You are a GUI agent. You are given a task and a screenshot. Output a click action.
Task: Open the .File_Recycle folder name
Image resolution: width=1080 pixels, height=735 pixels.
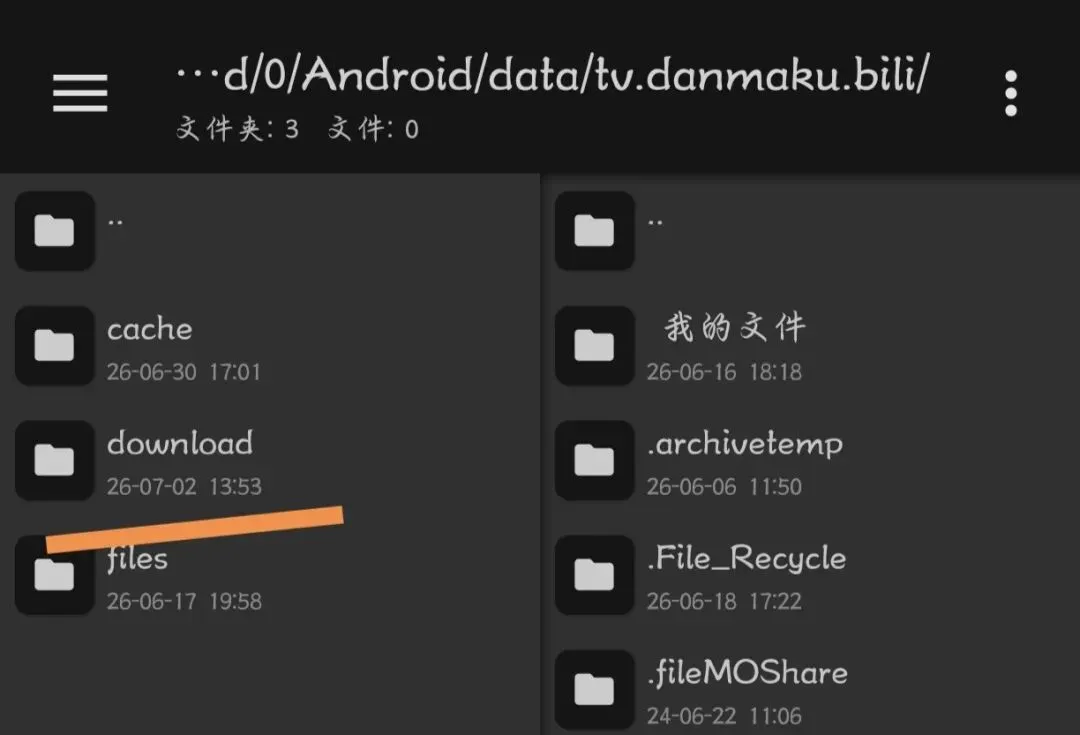[747, 559]
